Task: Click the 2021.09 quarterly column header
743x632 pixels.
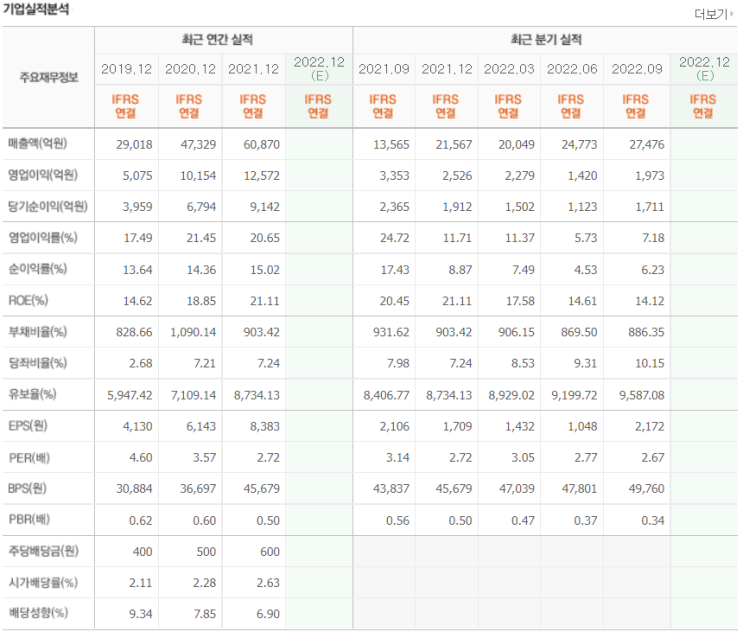Action: pyautogui.click(x=383, y=69)
